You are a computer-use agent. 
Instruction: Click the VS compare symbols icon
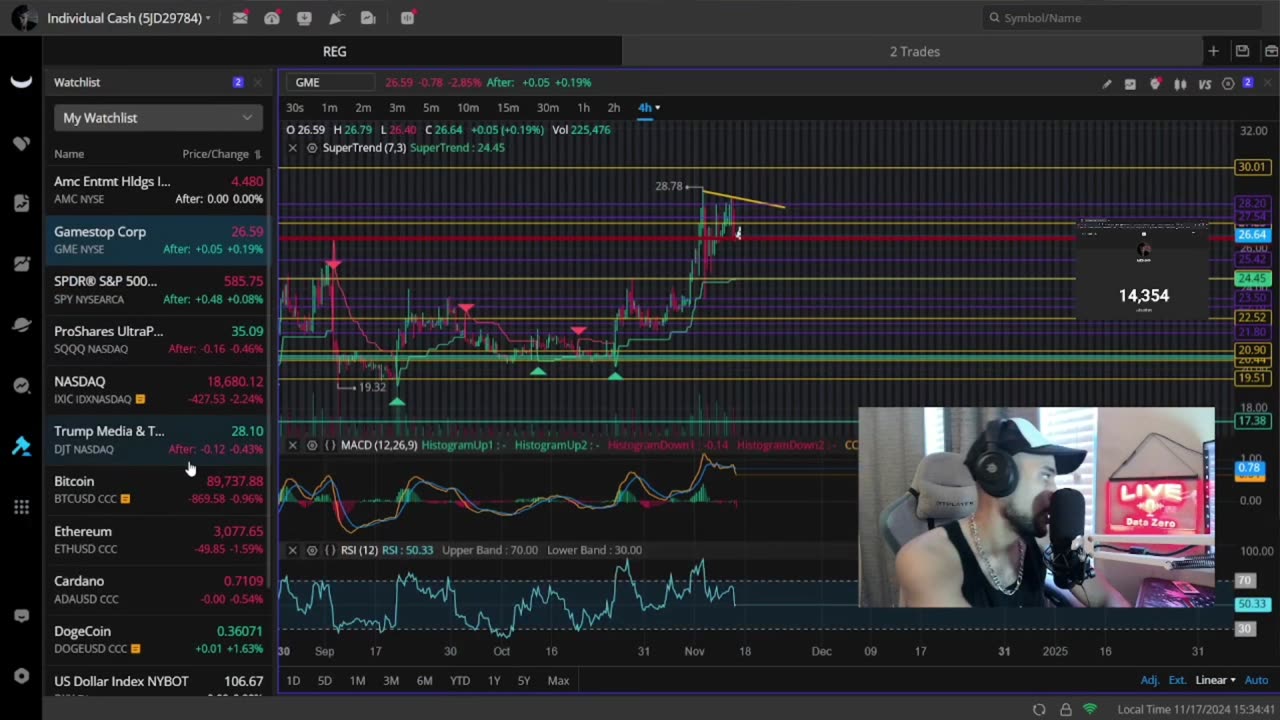(1205, 84)
